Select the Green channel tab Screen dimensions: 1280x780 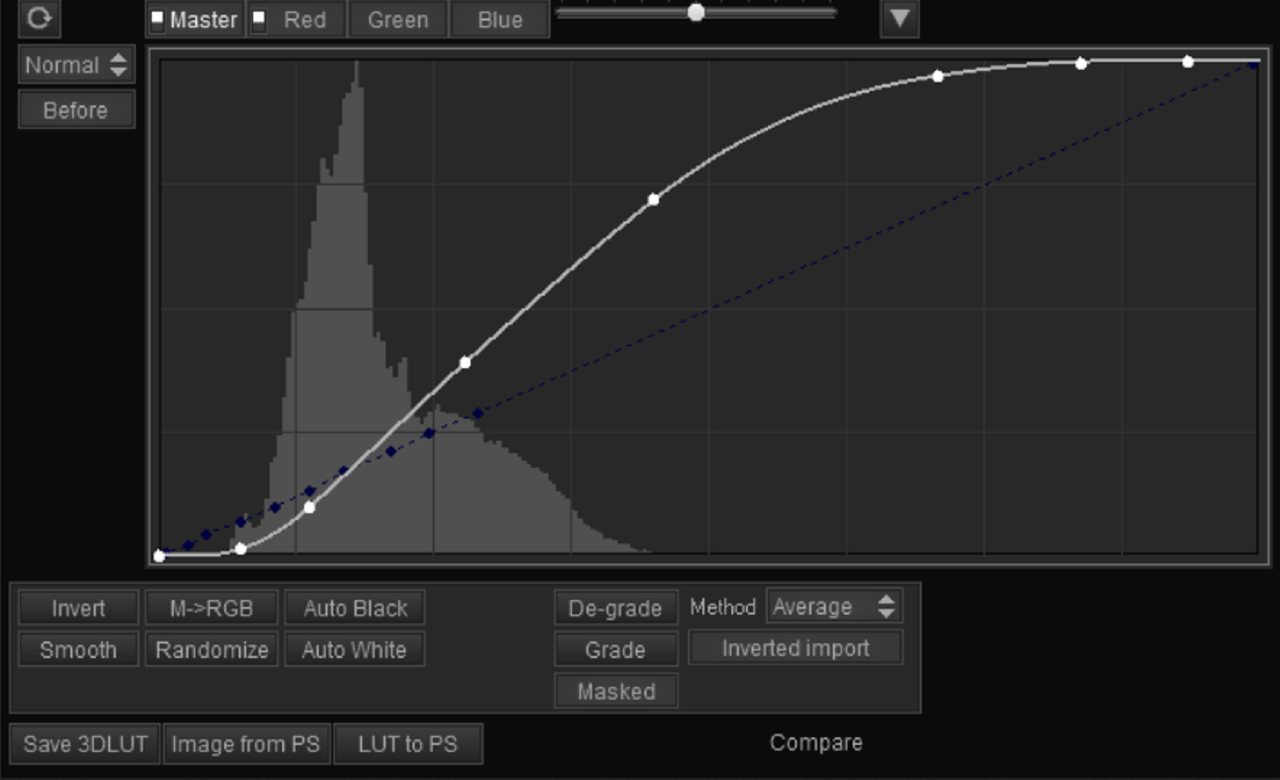pyautogui.click(x=398, y=19)
